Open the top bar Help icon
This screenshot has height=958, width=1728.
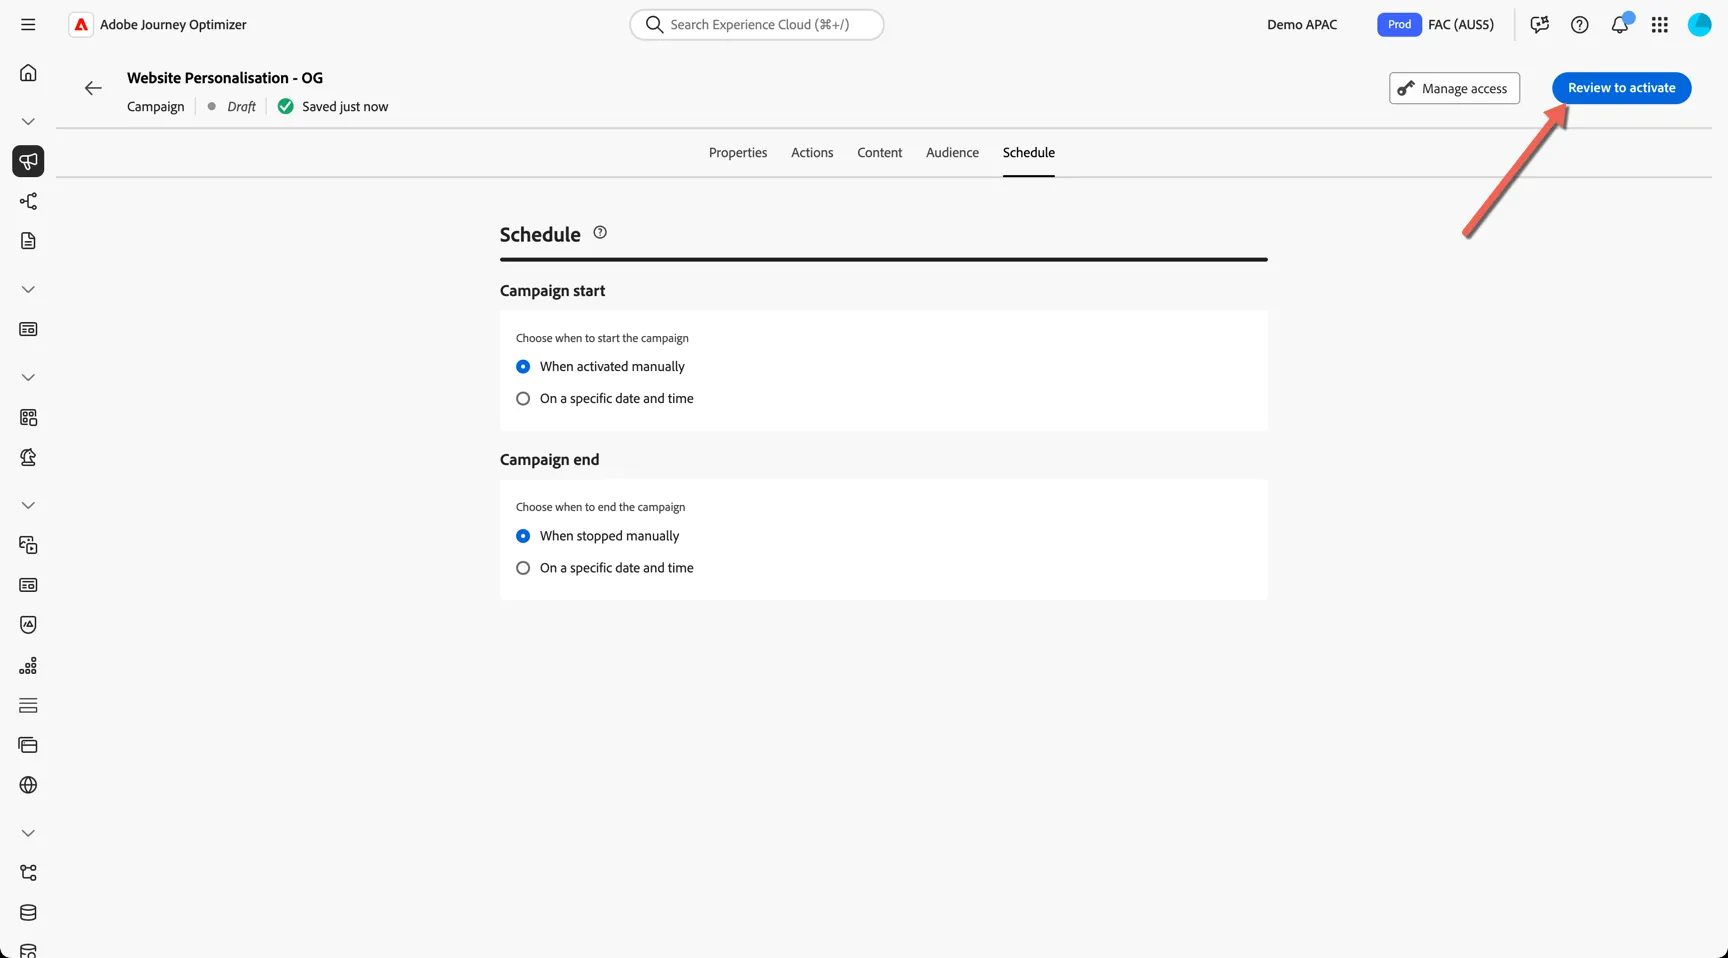pyautogui.click(x=1580, y=24)
